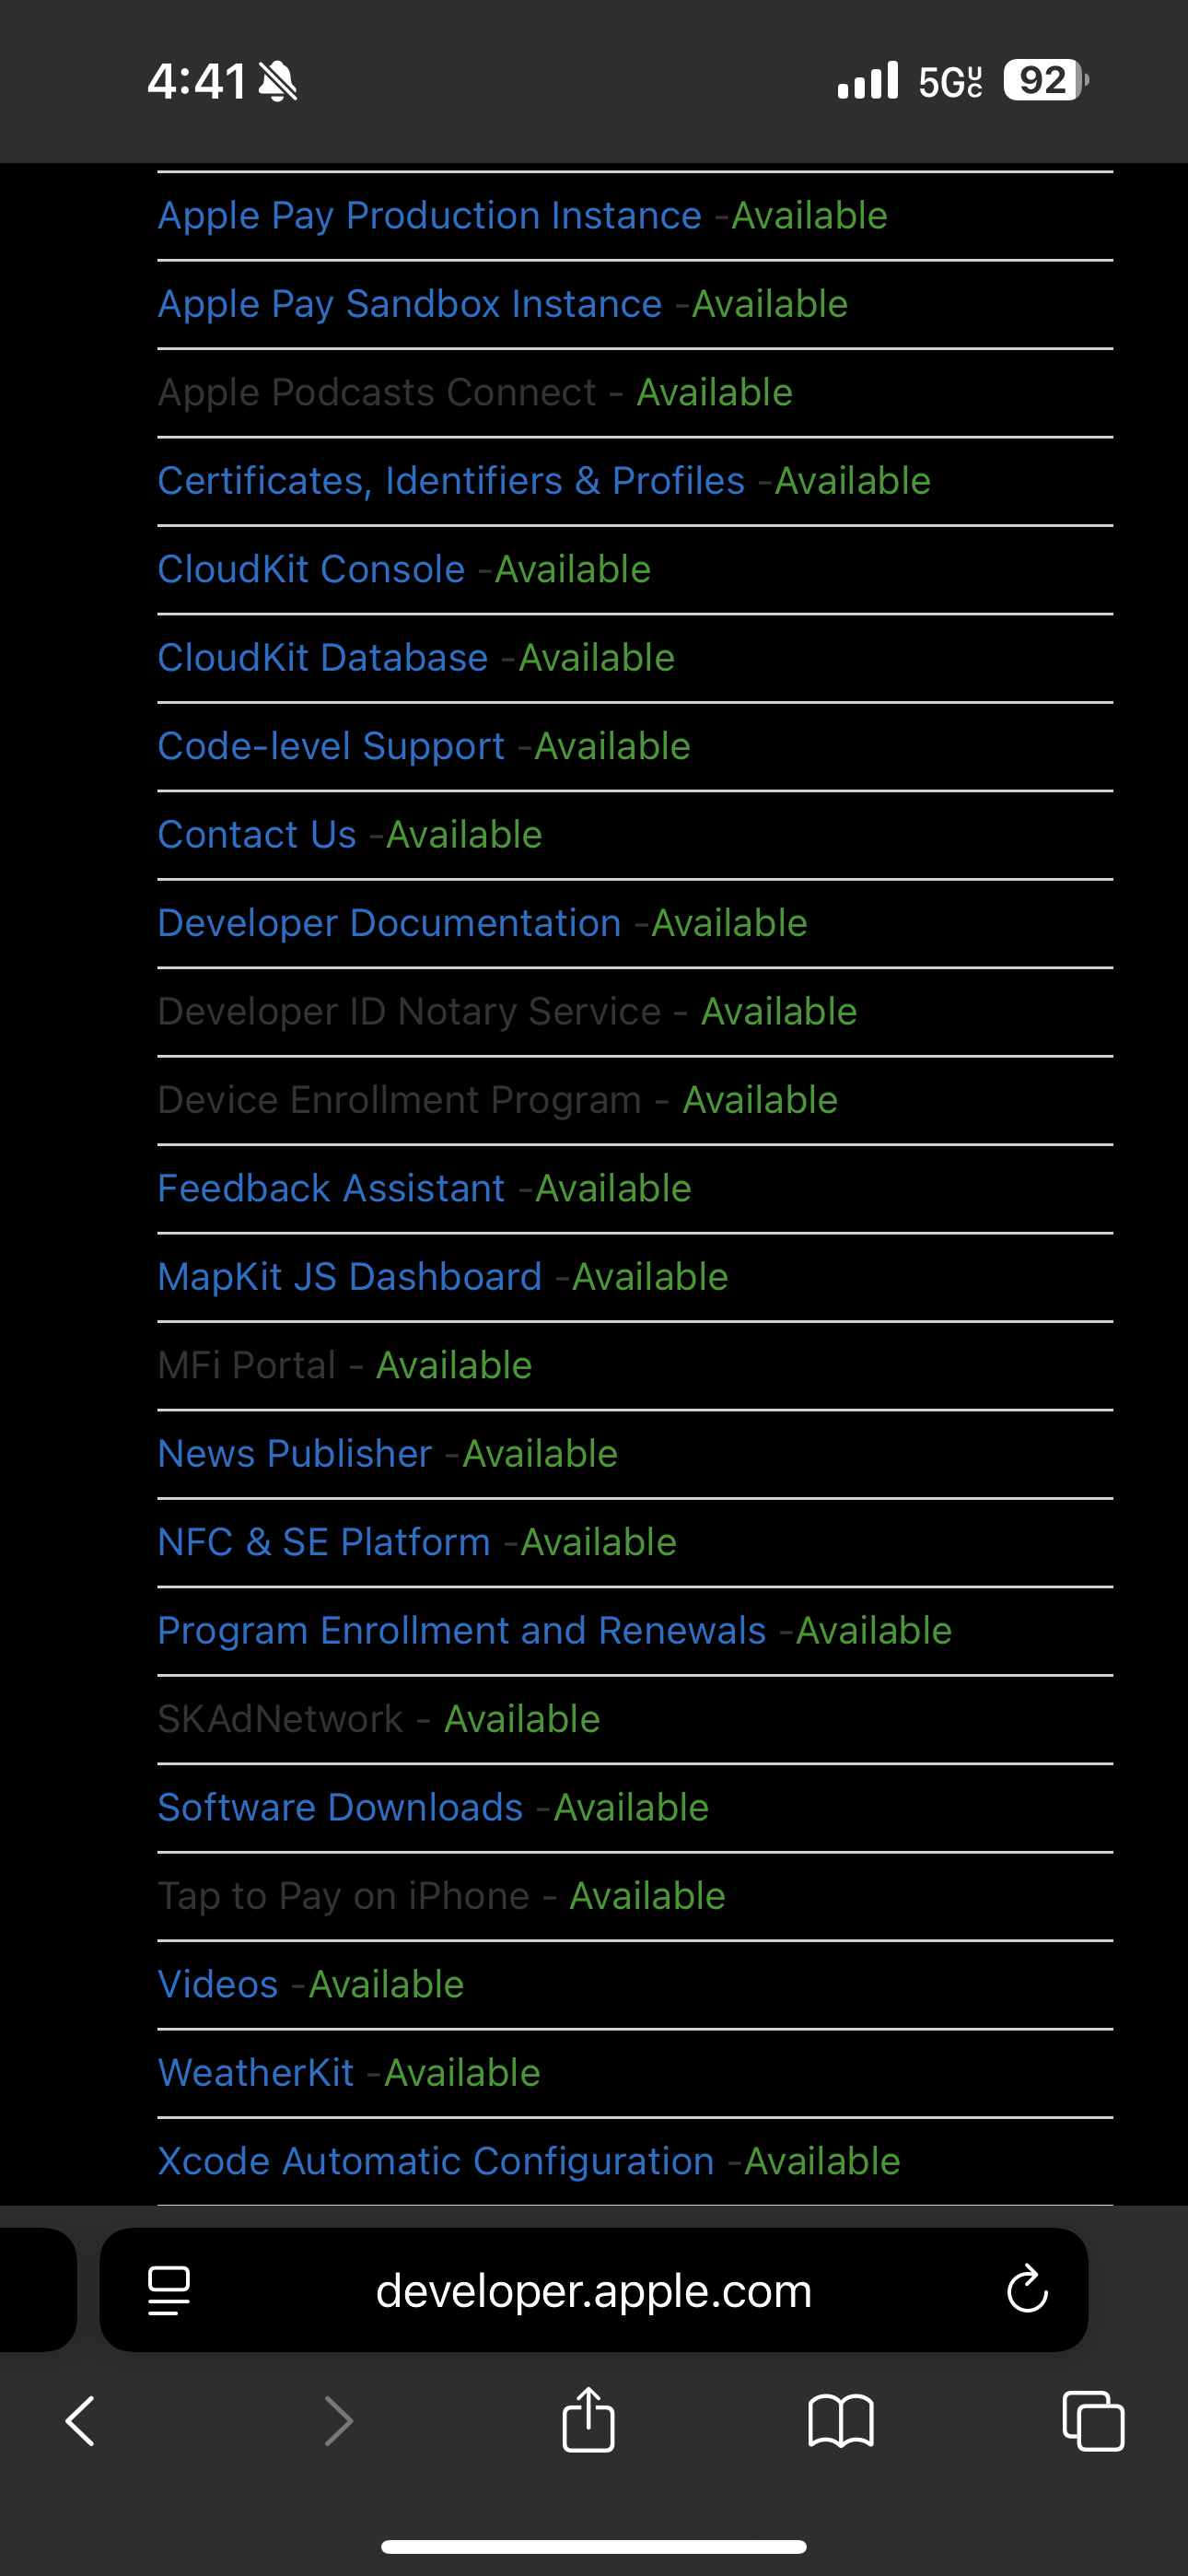Screen dimensions: 1188x2576
Task: Open CloudKit Console link
Action: (312, 569)
